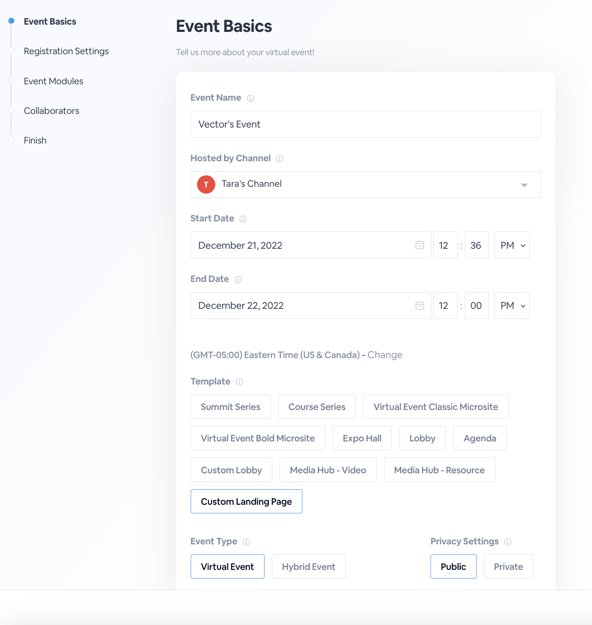
Task: Open the End Date calendar picker icon
Action: click(x=419, y=305)
